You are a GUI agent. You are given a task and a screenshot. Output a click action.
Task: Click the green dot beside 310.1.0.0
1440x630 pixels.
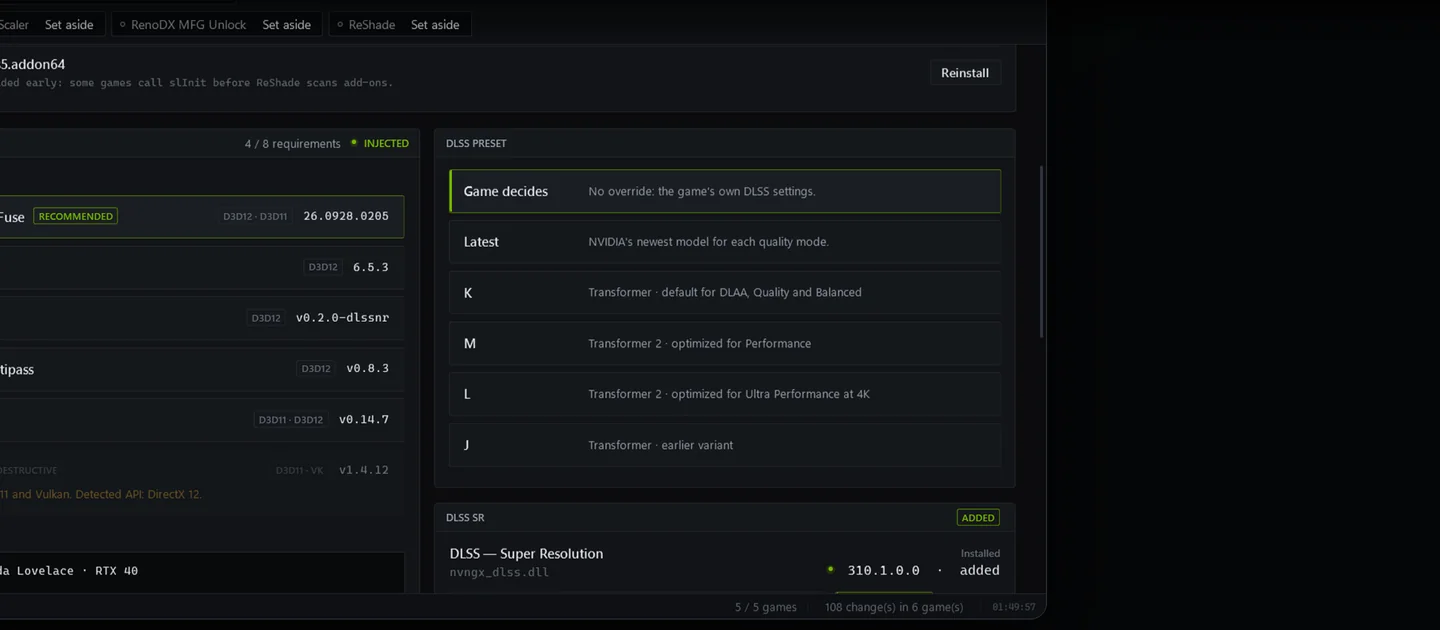tap(831, 570)
